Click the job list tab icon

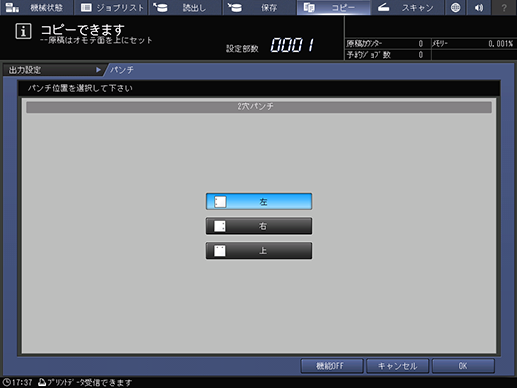[86, 7]
